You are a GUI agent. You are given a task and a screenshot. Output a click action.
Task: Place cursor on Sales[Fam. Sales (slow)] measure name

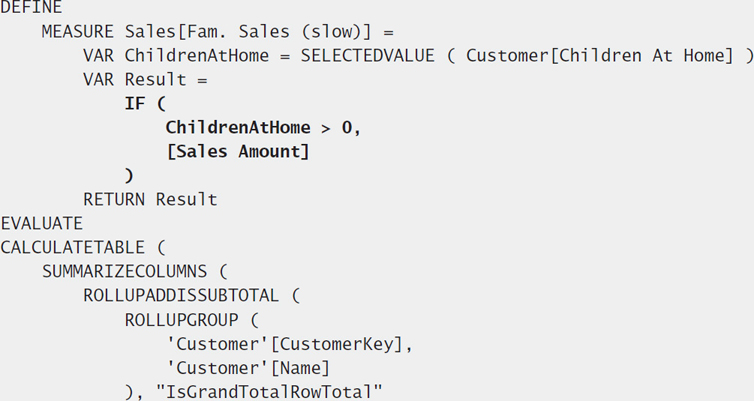[248, 32]
